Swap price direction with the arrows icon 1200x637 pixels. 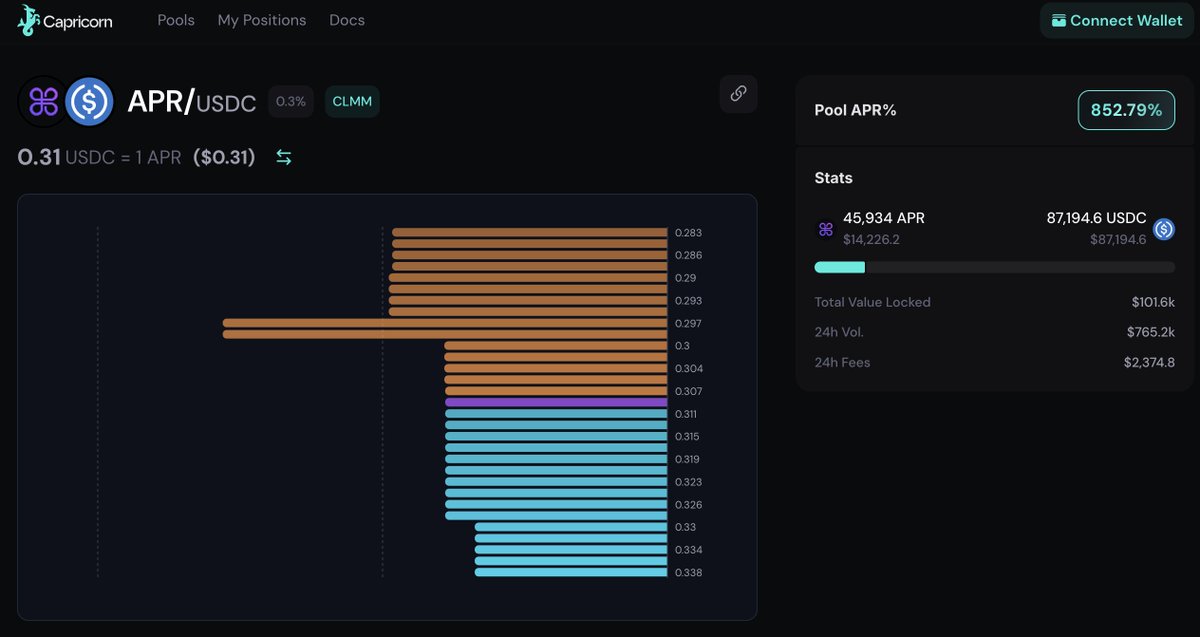(x=284, y=157)
